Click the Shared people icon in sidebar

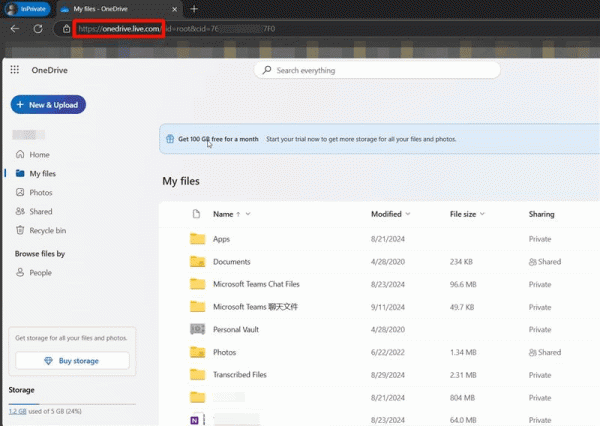point(20,211)
